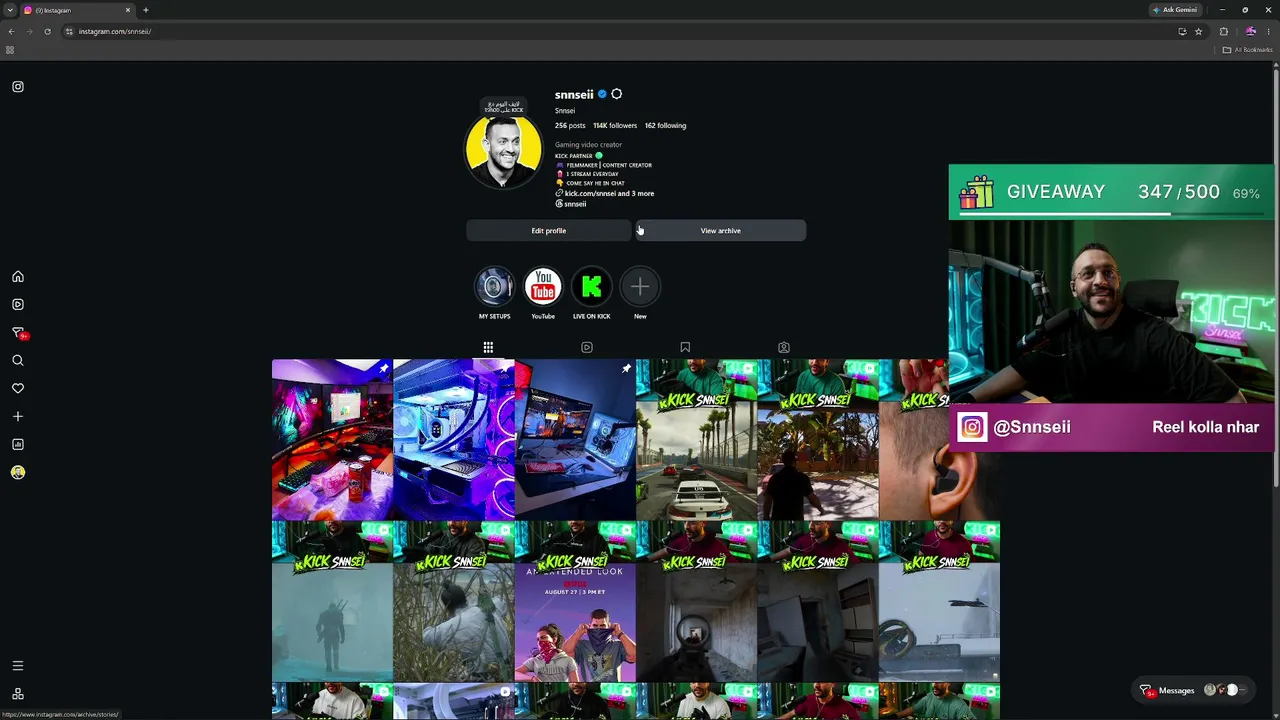Open the Chrome profile avatar
The width and height of the screenshot is (1280, 720).
point(1250,32)
